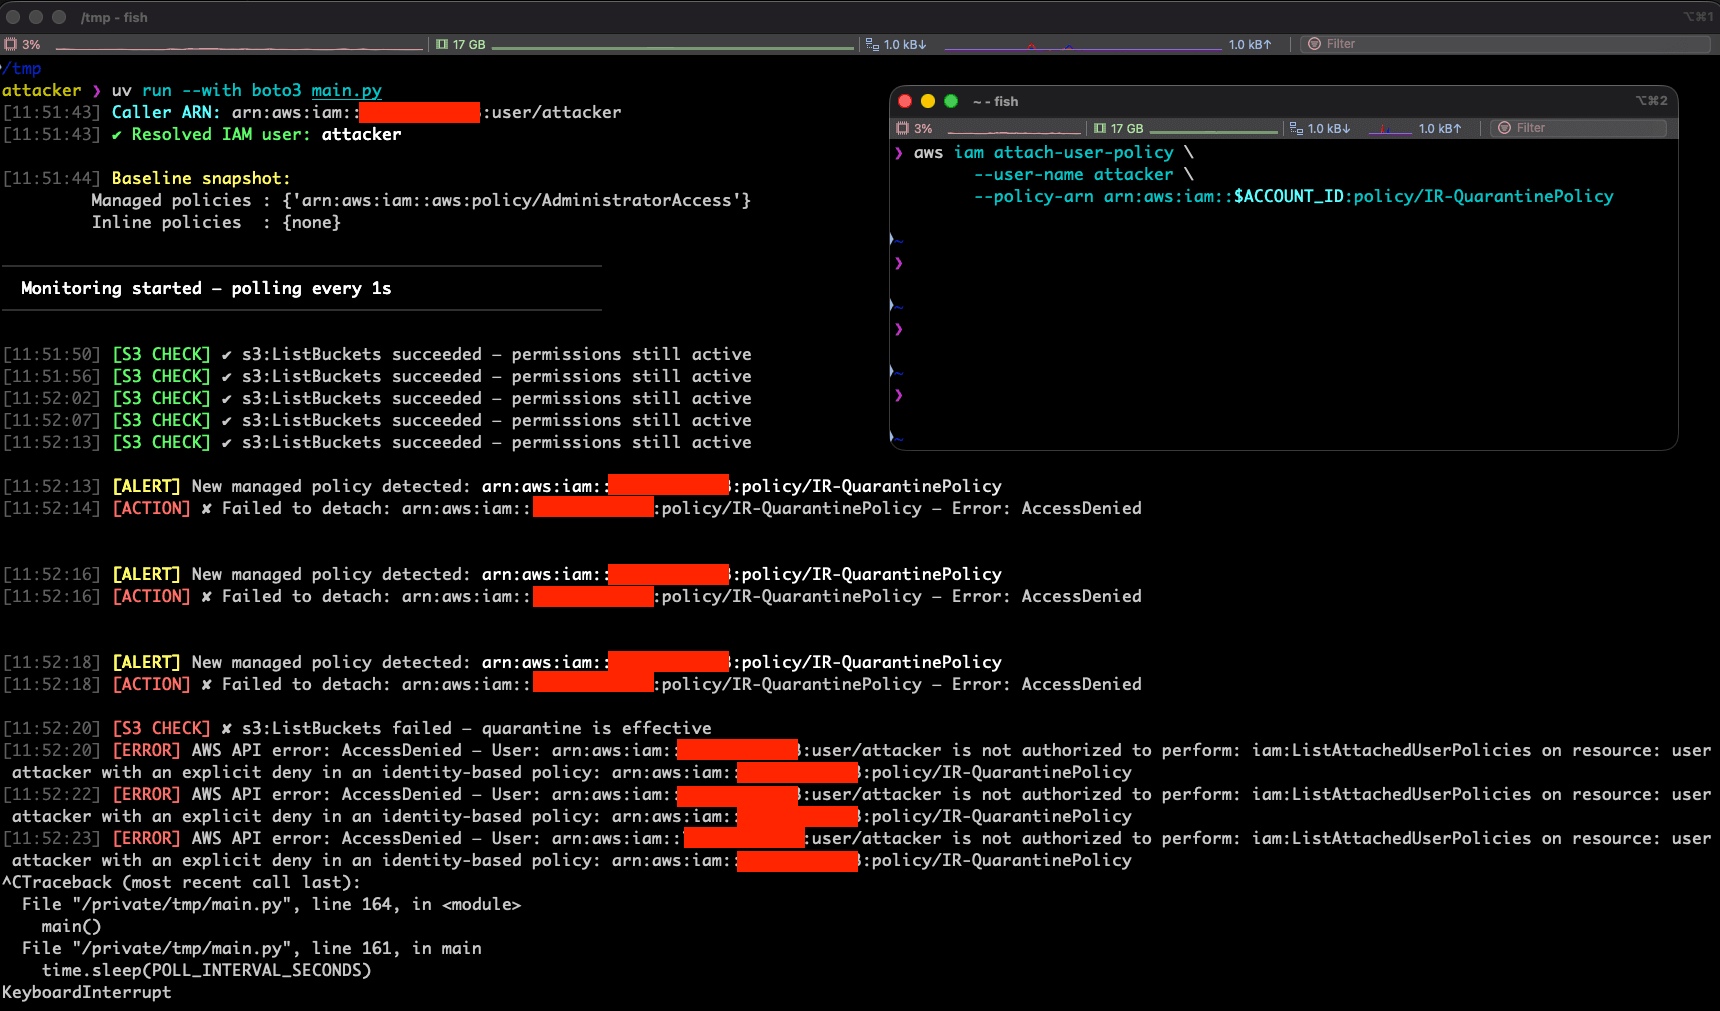The width and height of the screenshot is (1720, 1011).
Task: Click the ⌥⌘2 shortcut label on the fish window
Action: pyautogui.click(x=1650, y=101)
